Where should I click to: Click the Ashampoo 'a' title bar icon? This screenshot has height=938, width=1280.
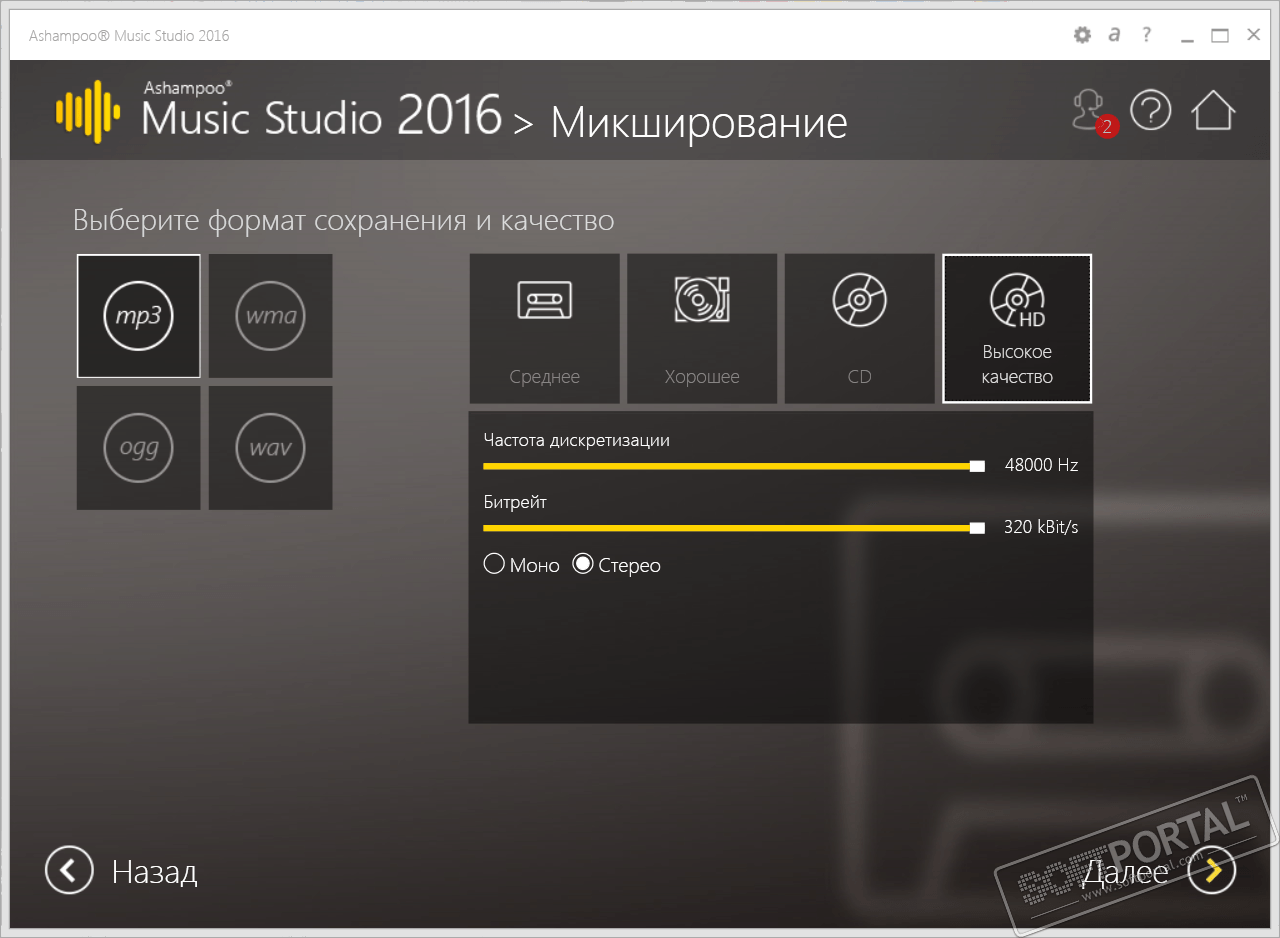(x=1115, y=35)
